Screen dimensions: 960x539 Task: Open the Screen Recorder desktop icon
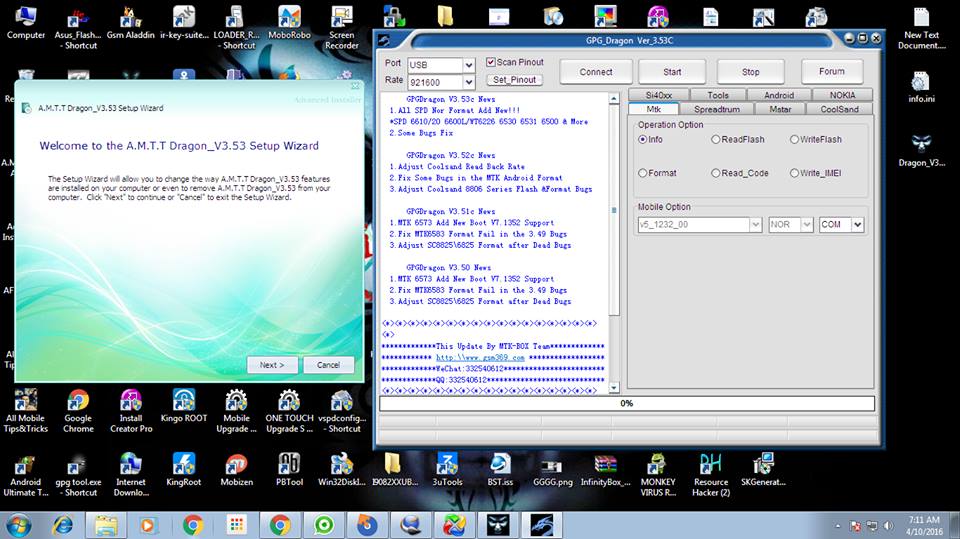(342, 28)
